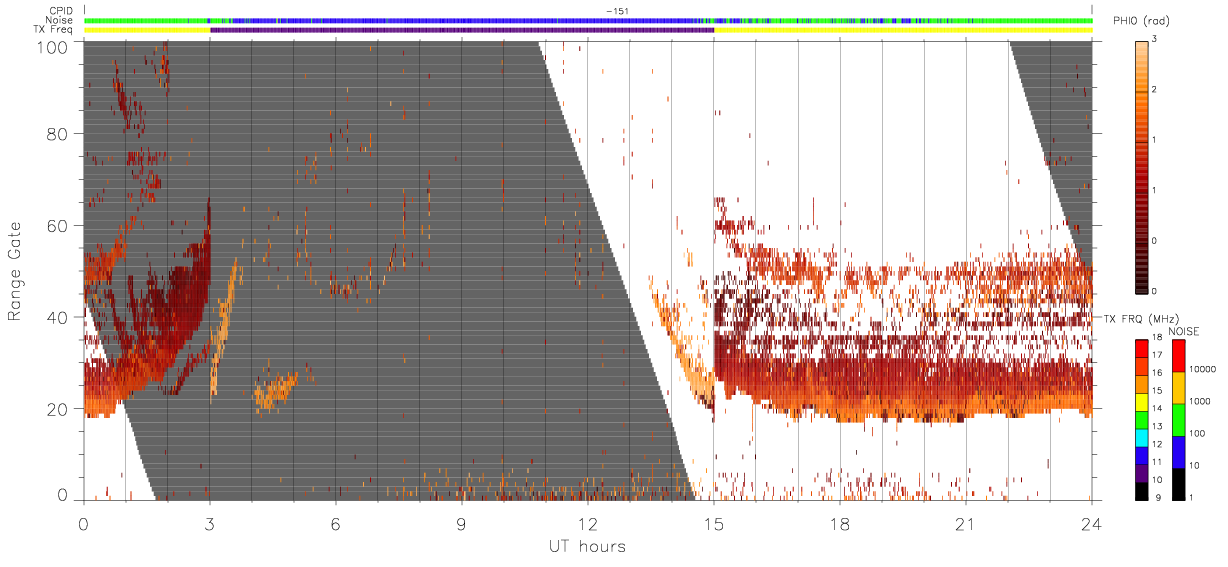This screenshot has height=567, width=1228.
Task: Click TX FRQ legend tick label "14"
Action: point(1155,410)
